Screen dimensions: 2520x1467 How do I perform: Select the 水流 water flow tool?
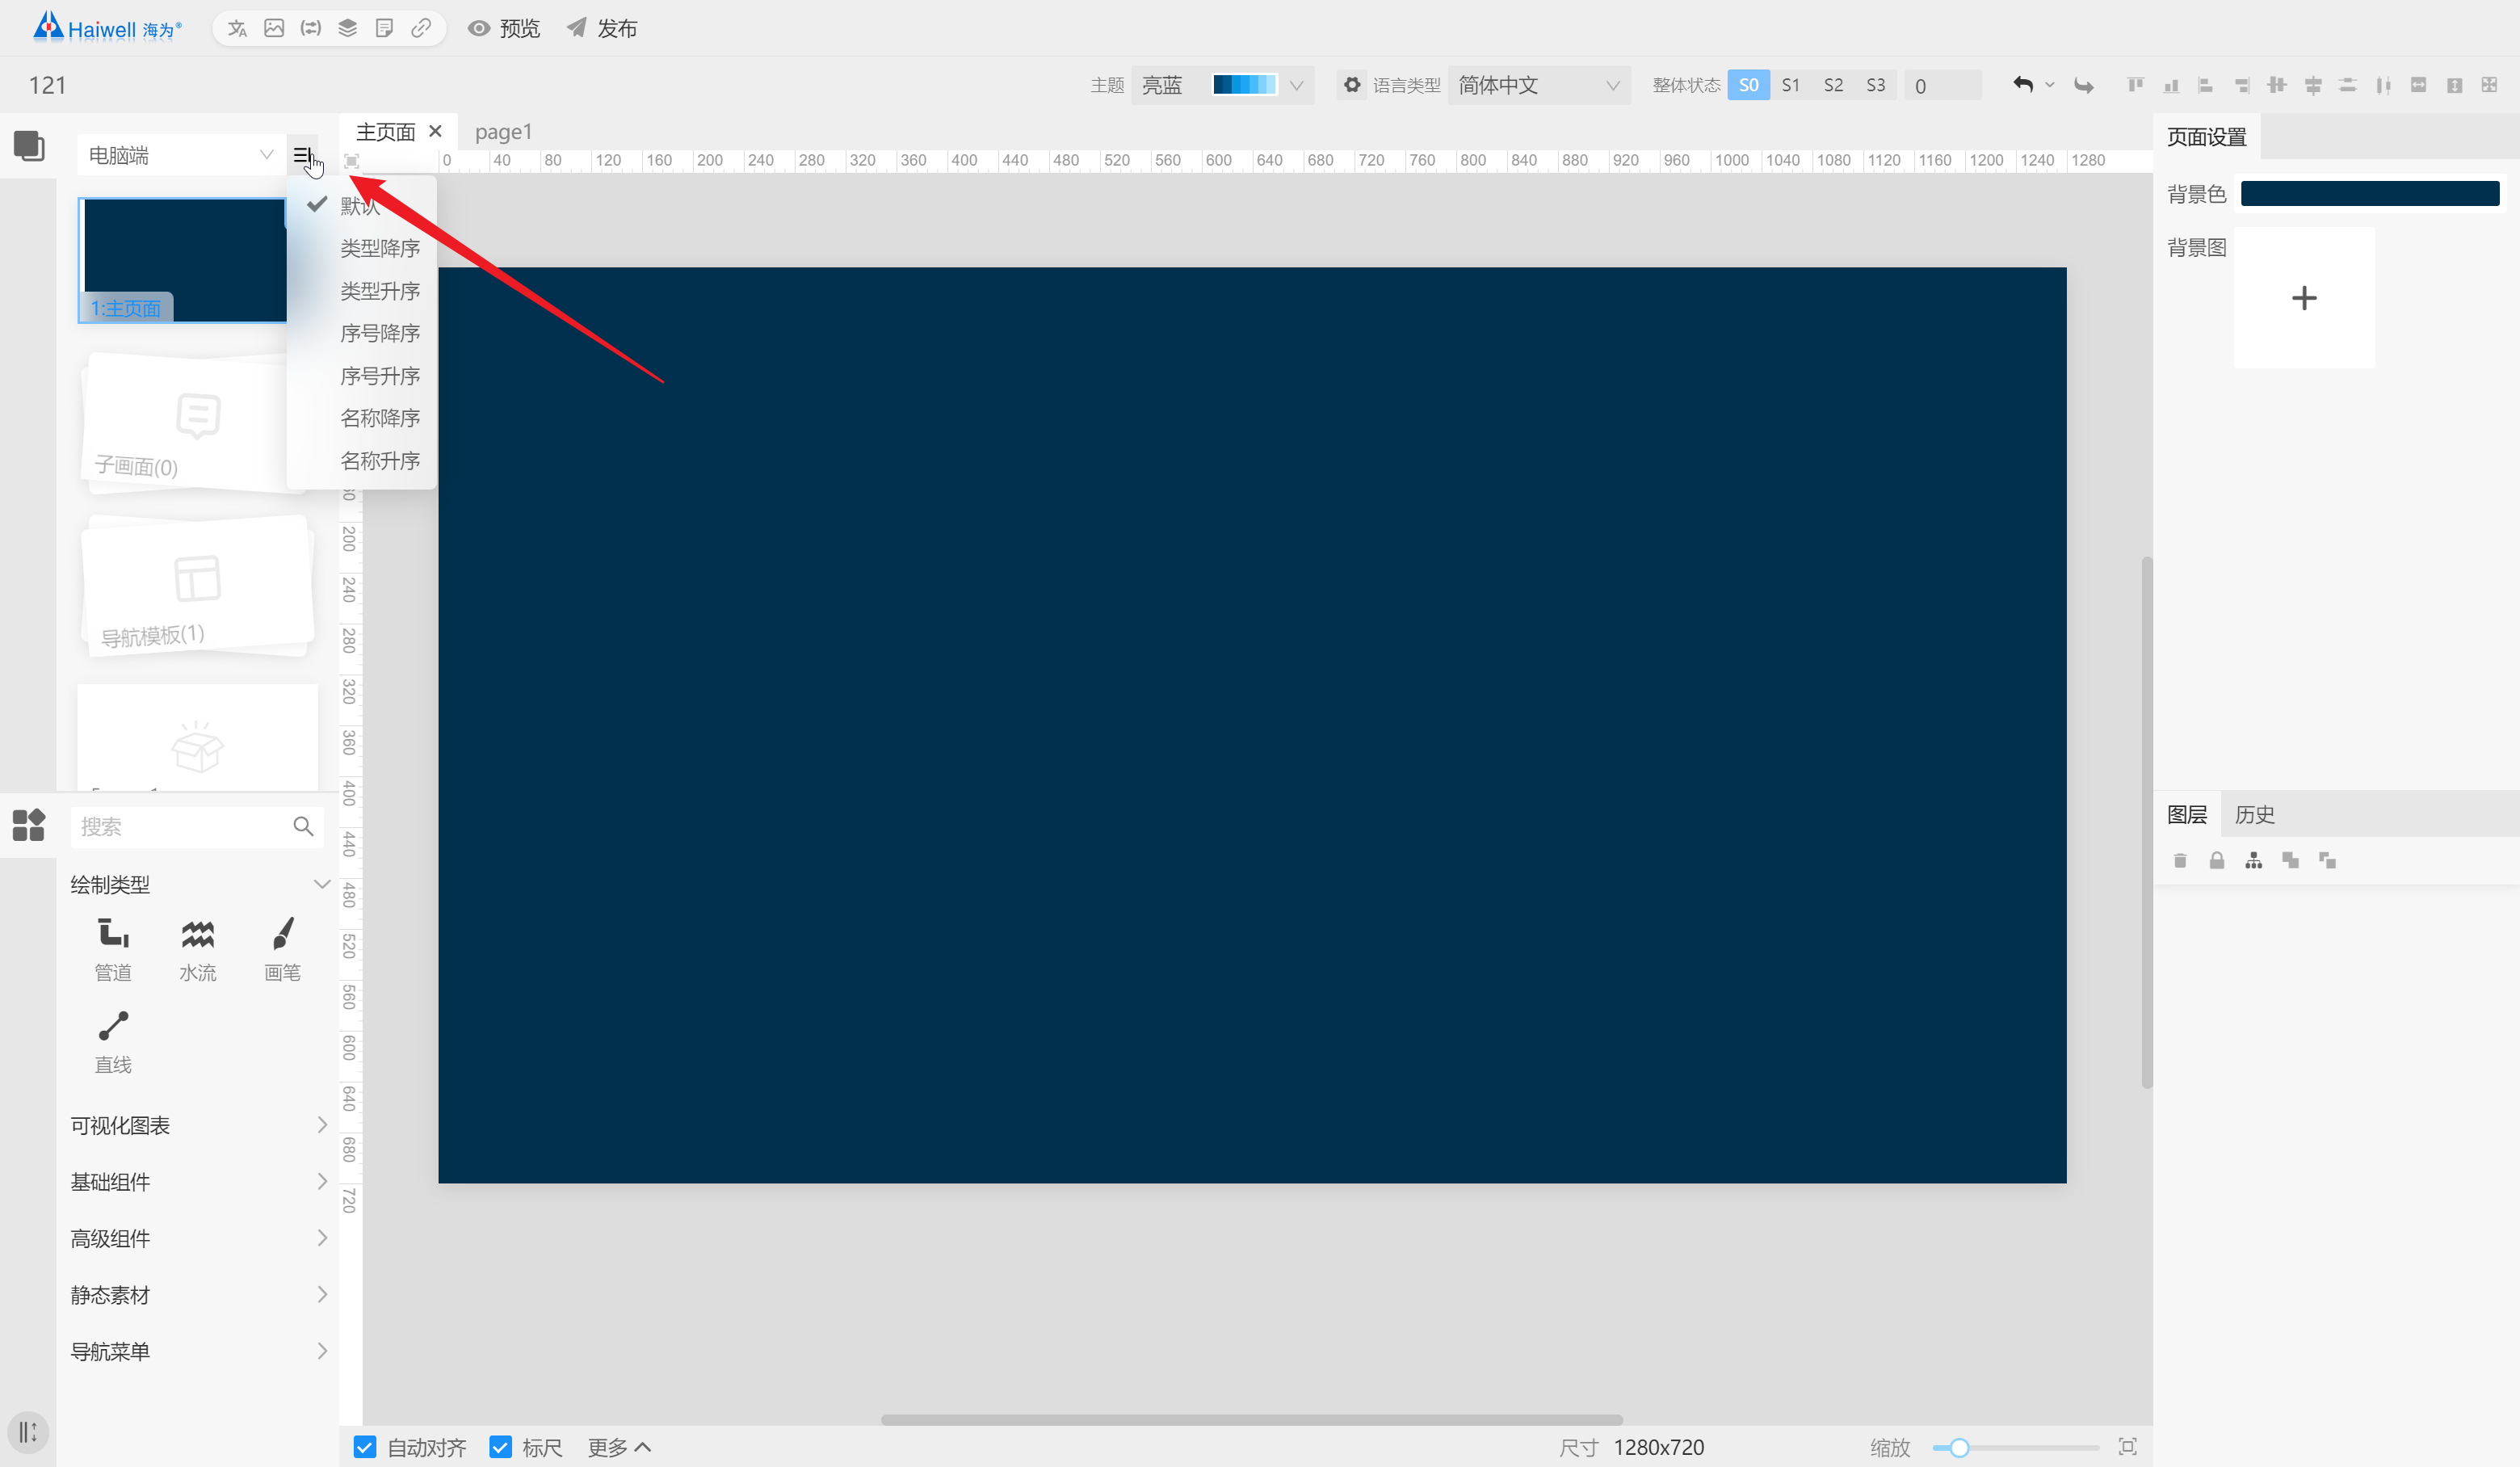click(198, 949)
